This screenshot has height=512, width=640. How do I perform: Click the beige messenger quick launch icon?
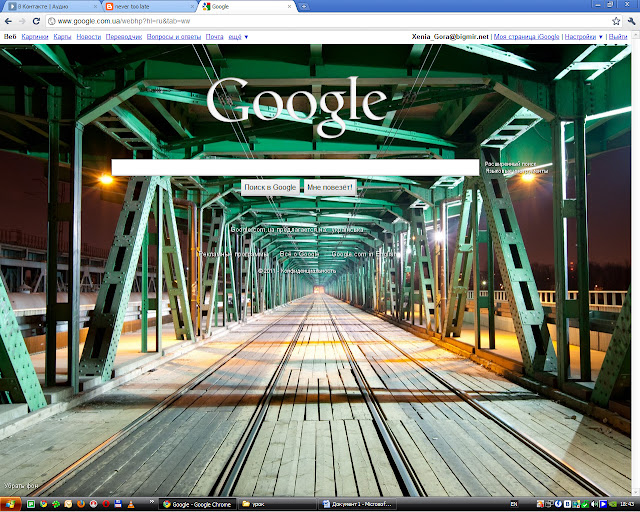pyautogui.click(x=68, y=504)
